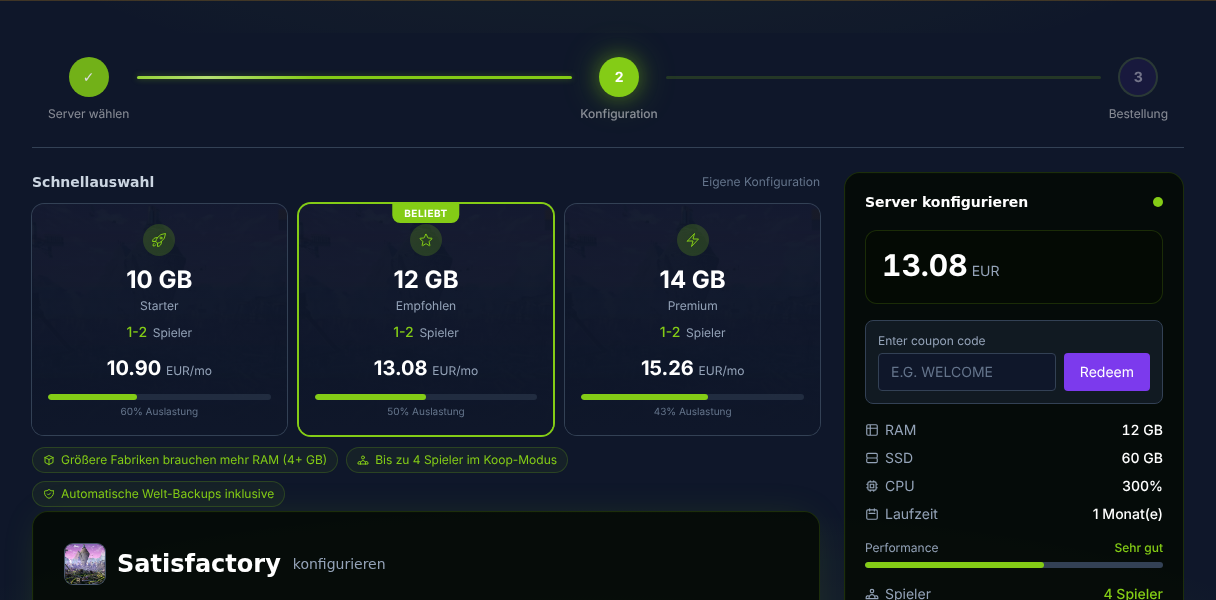This screenshot has height=600, width=1216.
Task: Click the Bis zu 4 Spieler Koop-Modus chip
Action: pyautogui.click(x=458, y=460)
